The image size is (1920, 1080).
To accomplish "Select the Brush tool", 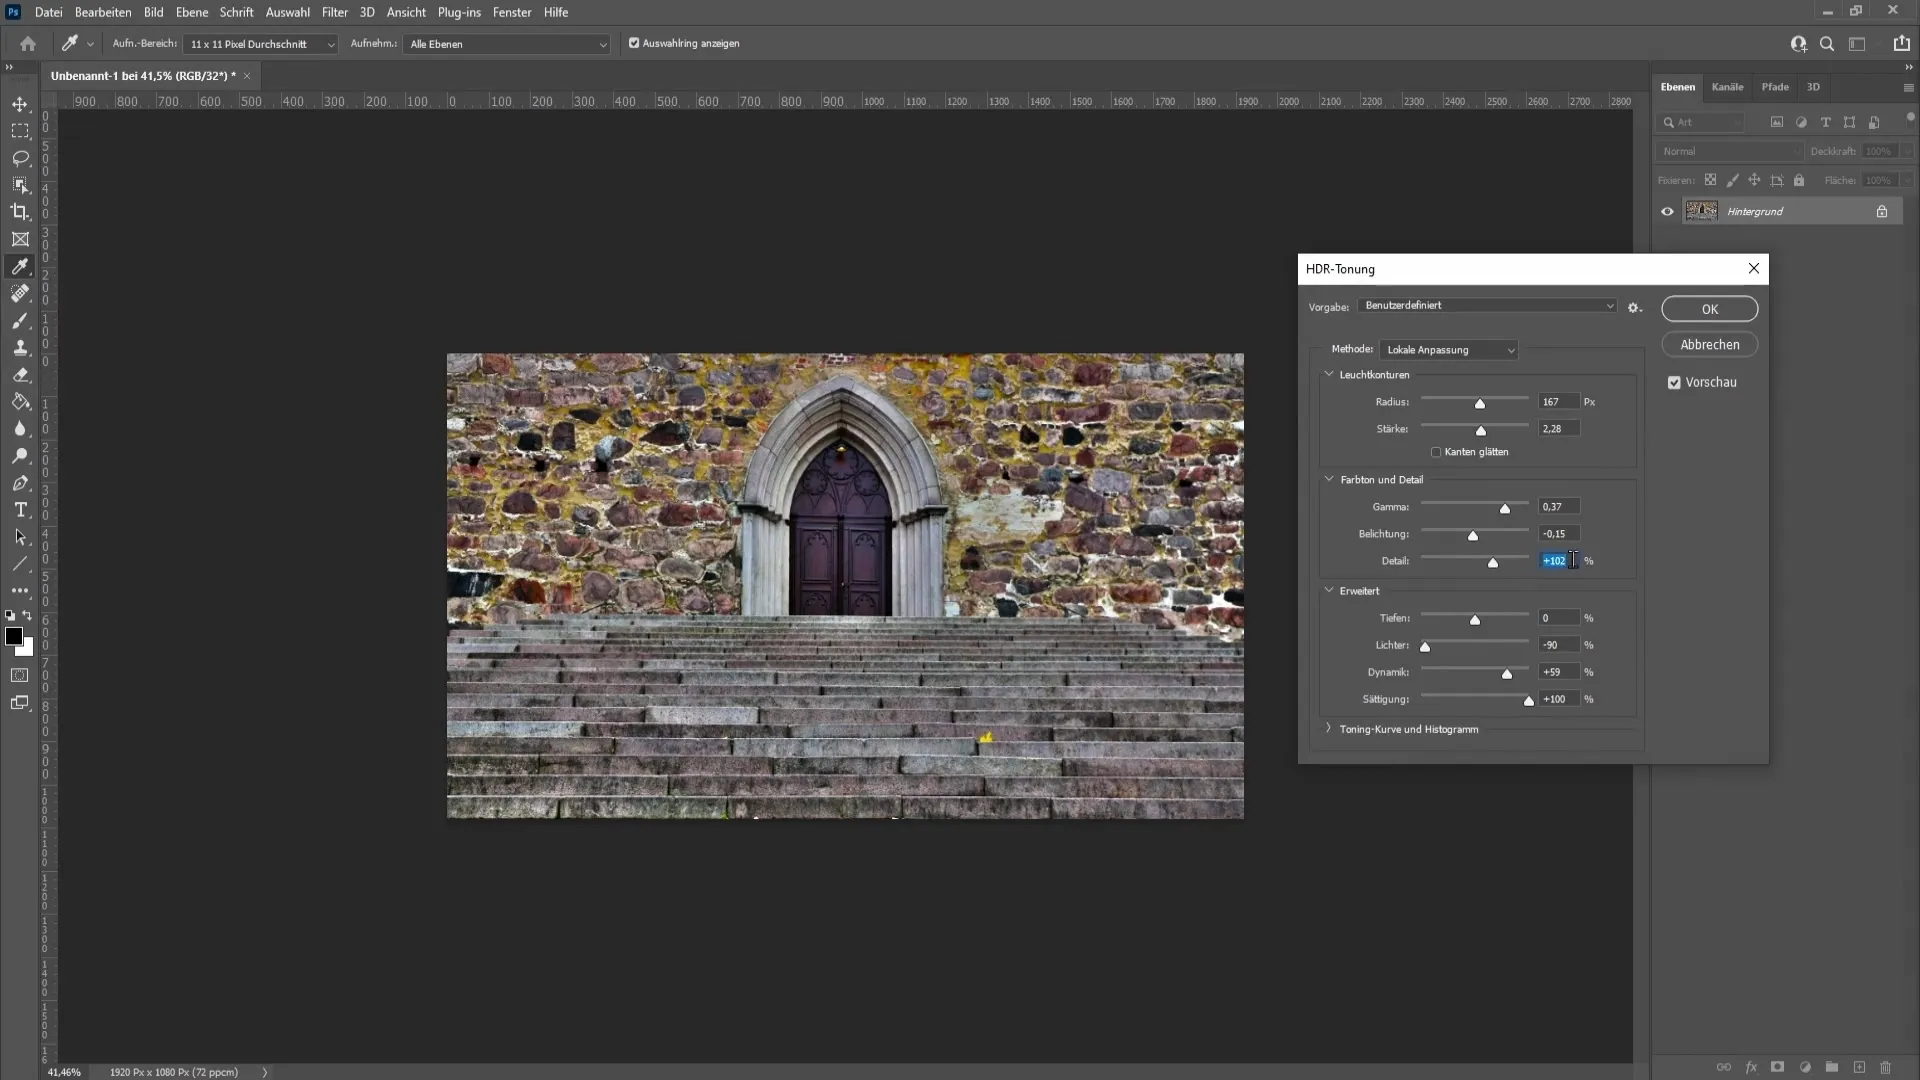I will (21, 320).
